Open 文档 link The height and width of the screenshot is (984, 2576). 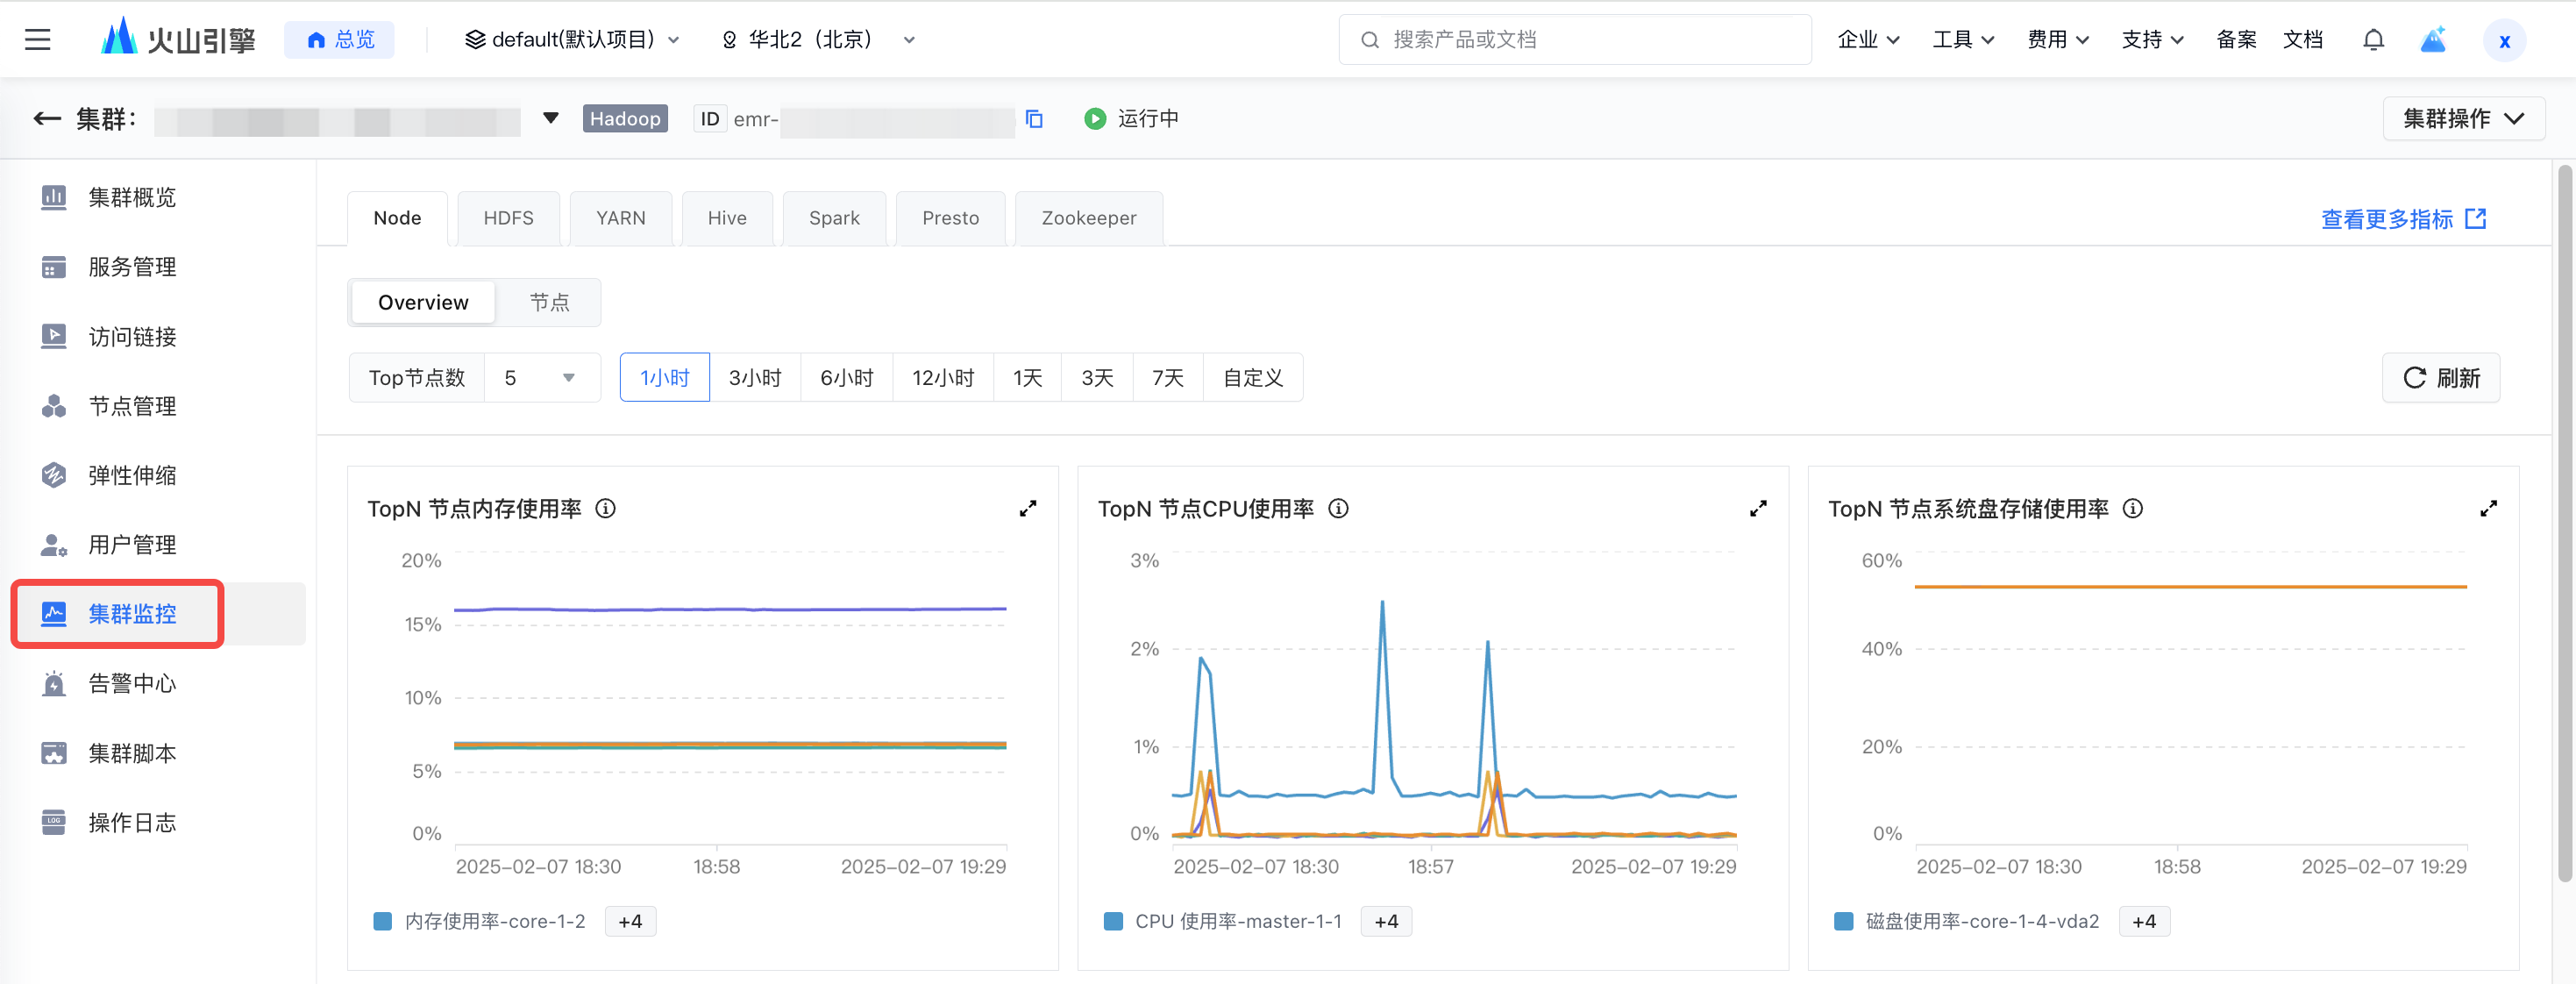tap(2302, 40)
